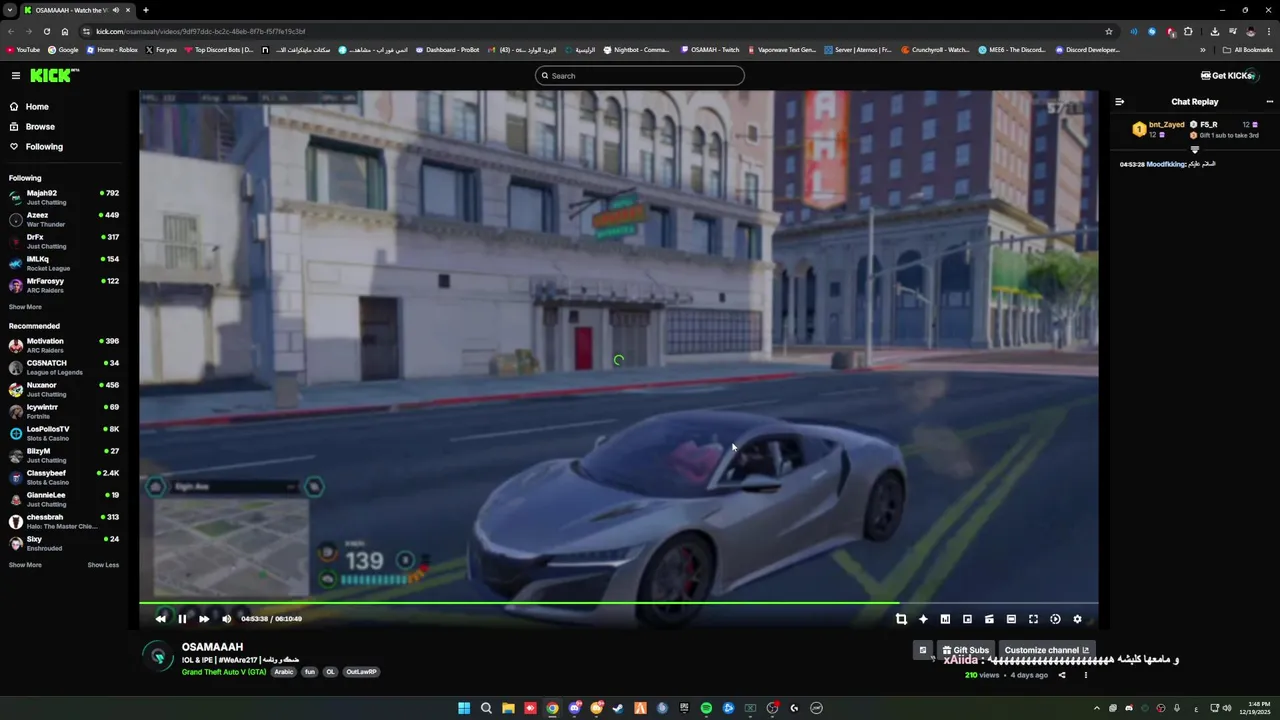Click the clip/crop icon in player
Viewport: 1280px width, 720px height.
tap(901, 619)
